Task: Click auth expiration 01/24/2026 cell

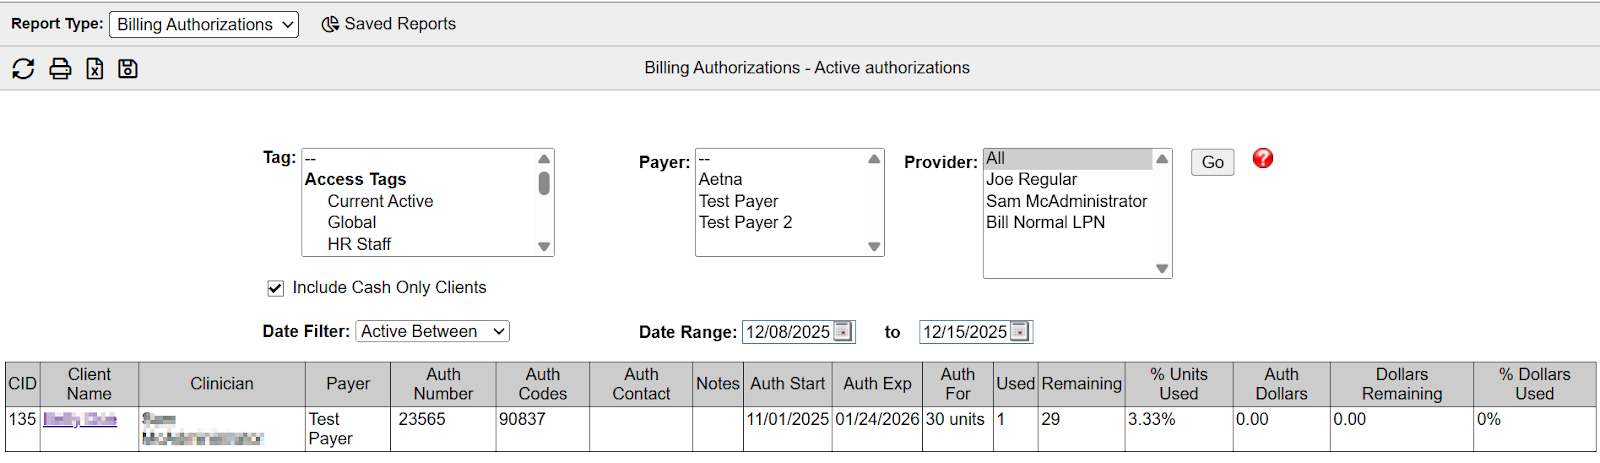Action: pos(877,429)
